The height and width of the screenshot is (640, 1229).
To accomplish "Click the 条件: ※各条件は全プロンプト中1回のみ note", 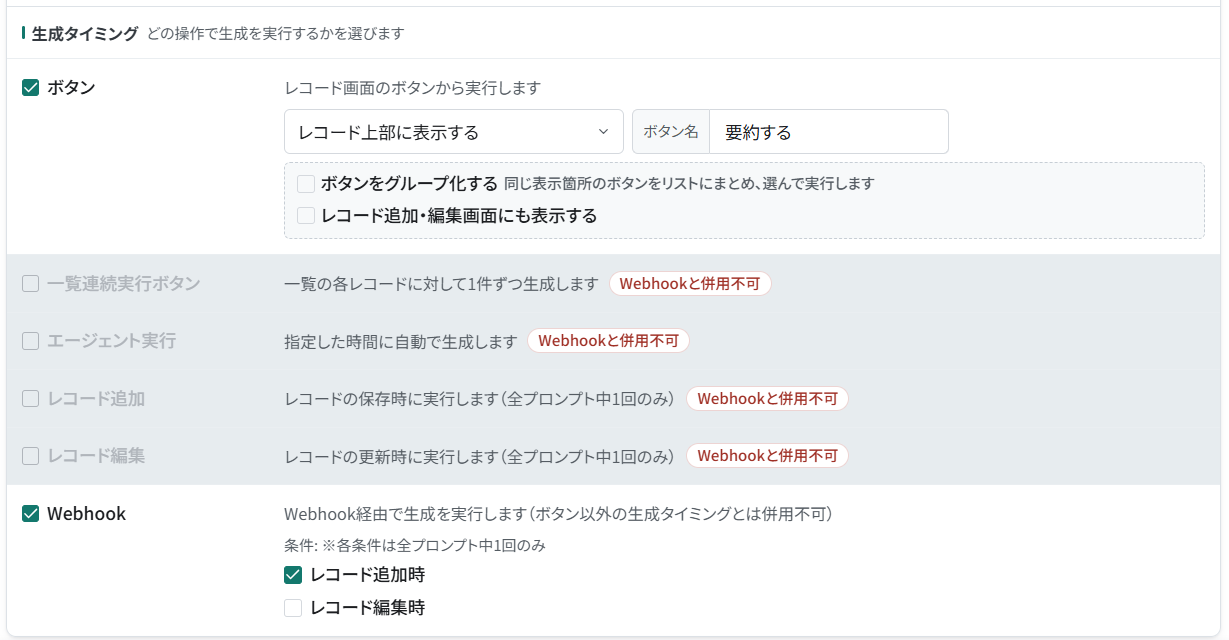I will [414, 546].
